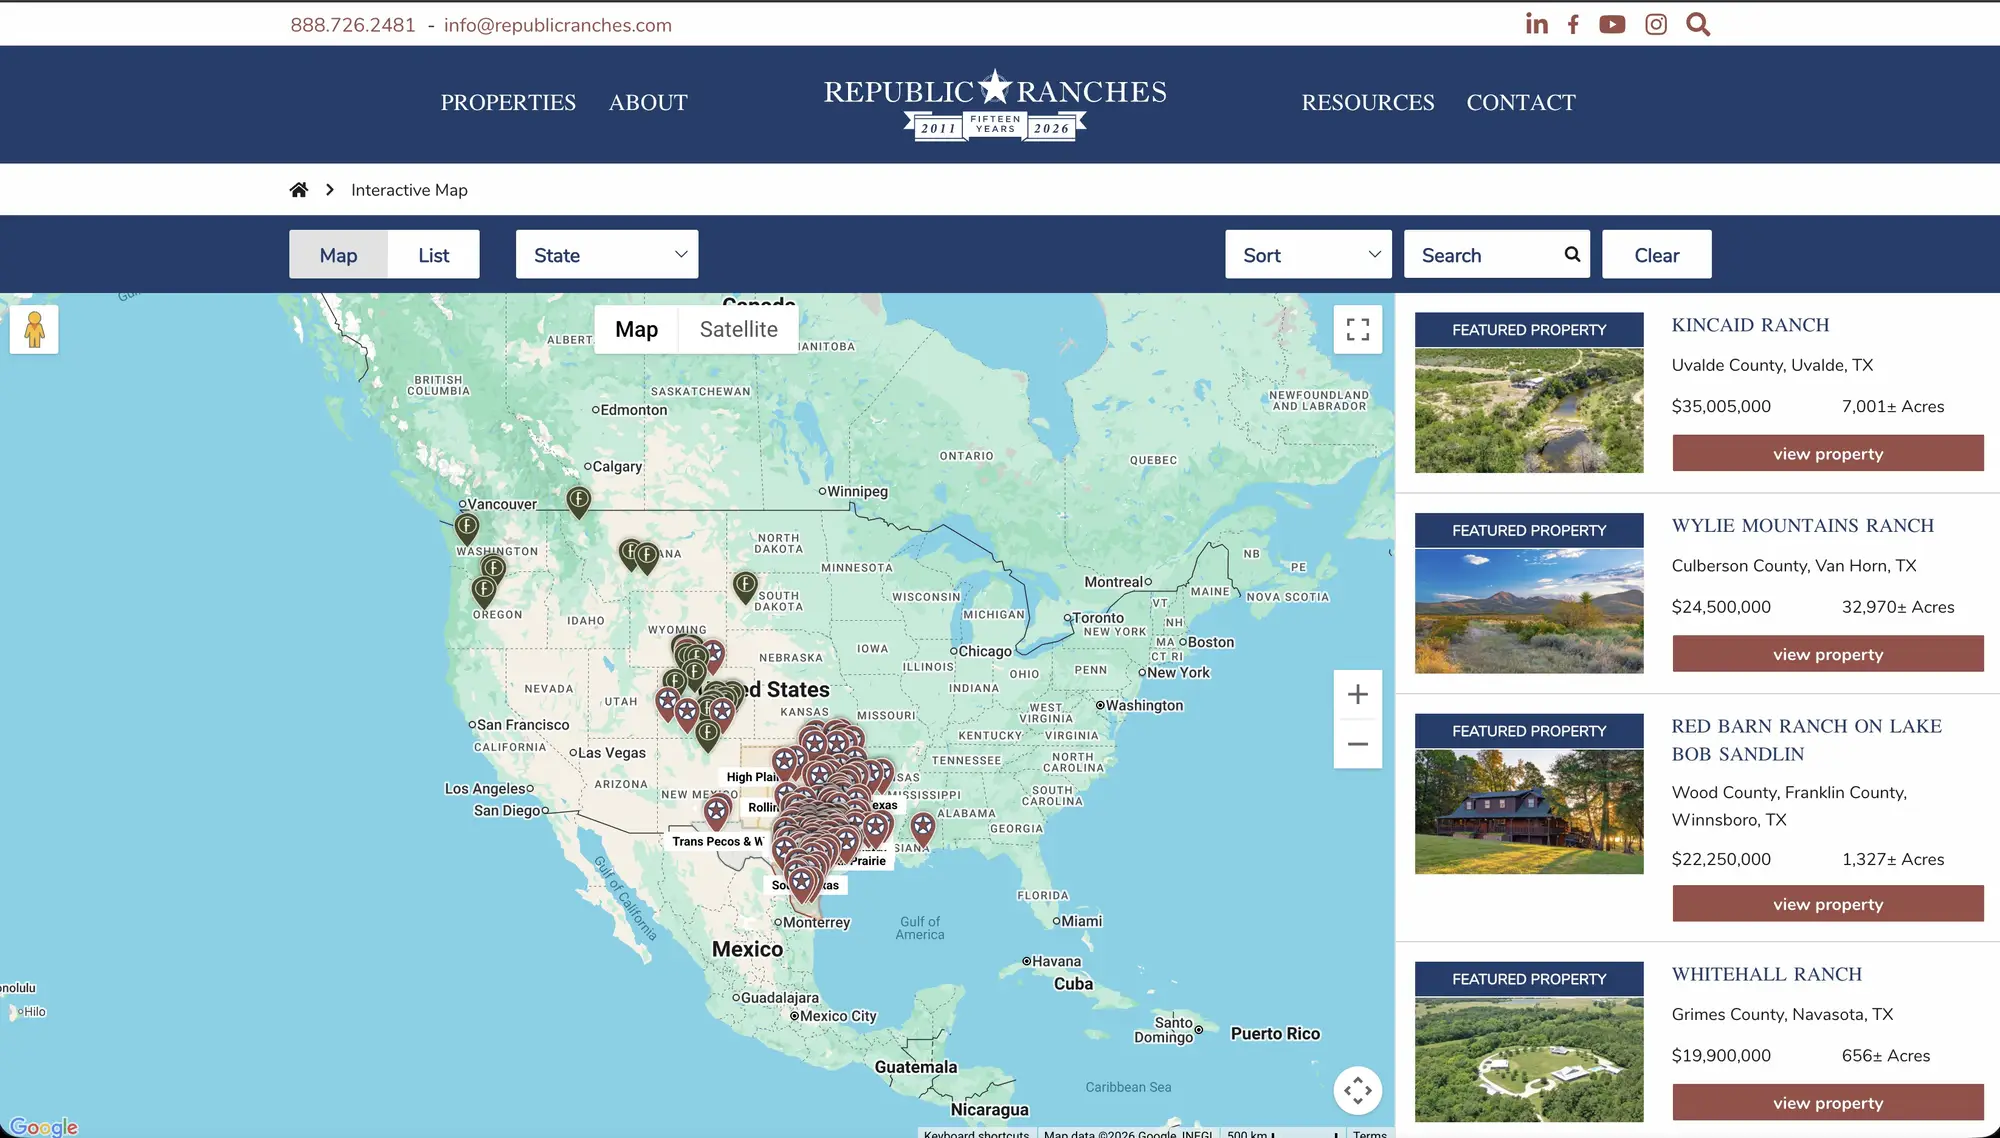Open the PROPERTIES menu
The image size is (2000, 1138).
point(508,102)
